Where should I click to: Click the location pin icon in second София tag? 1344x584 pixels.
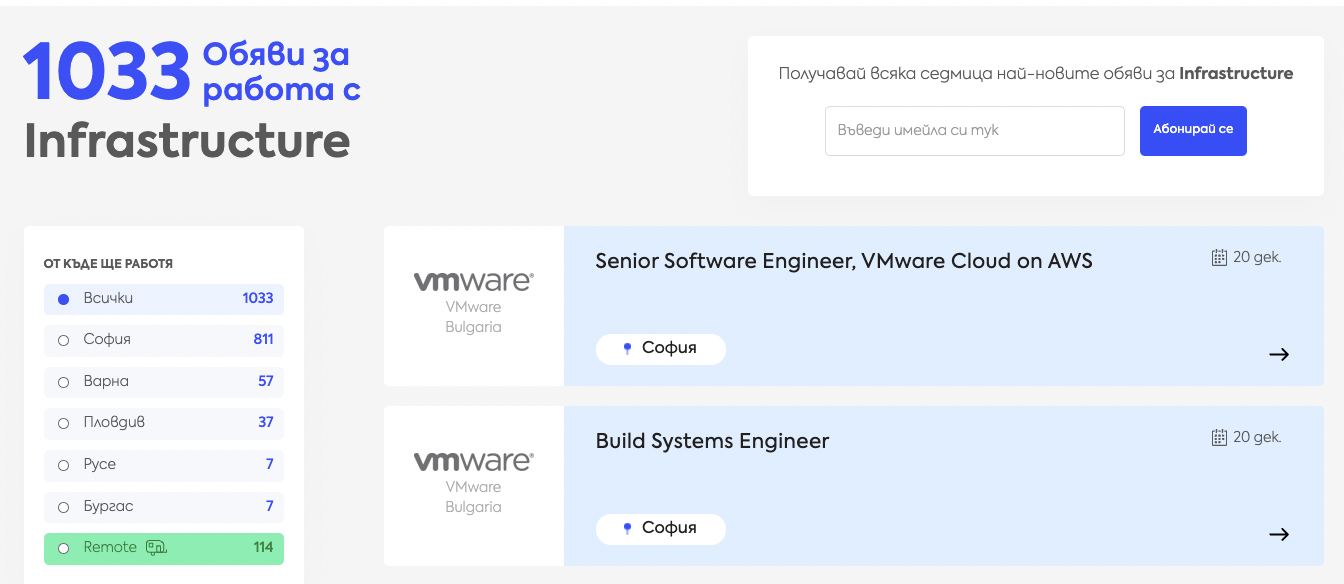[627, 529]
